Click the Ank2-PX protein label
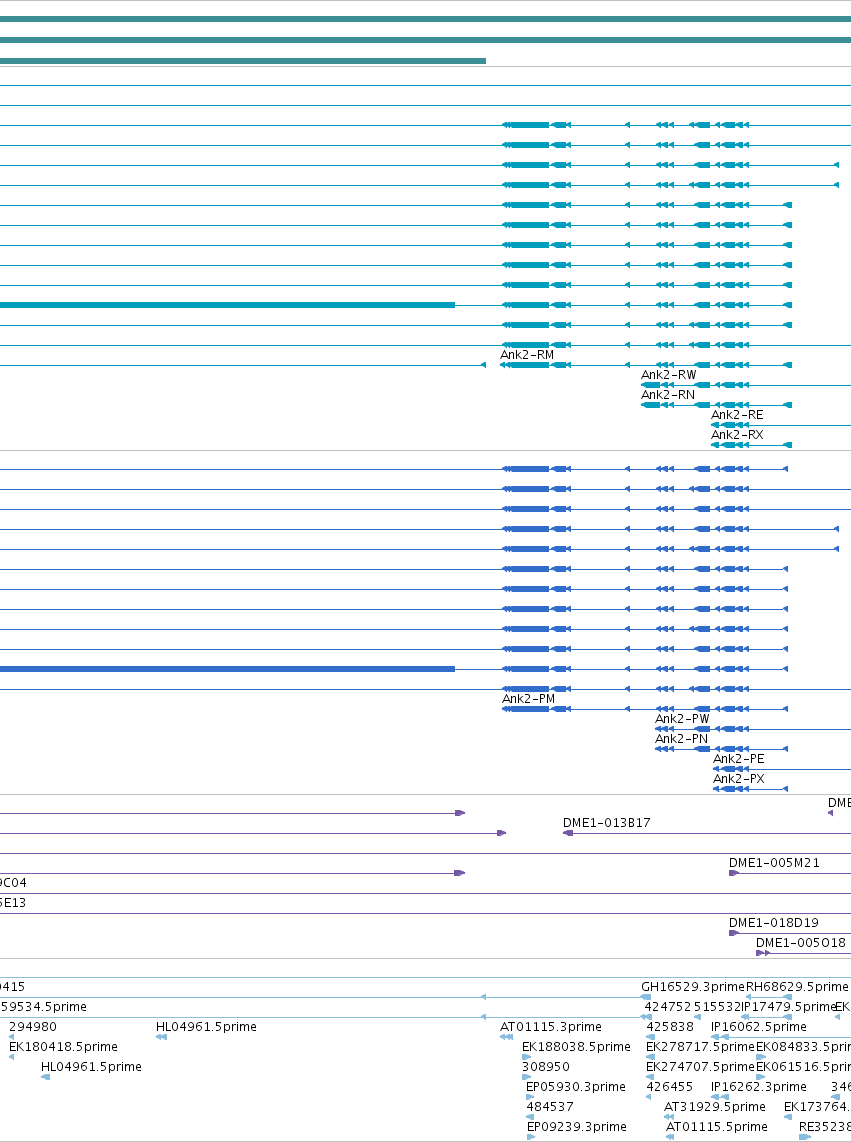 tap(739, 779)
